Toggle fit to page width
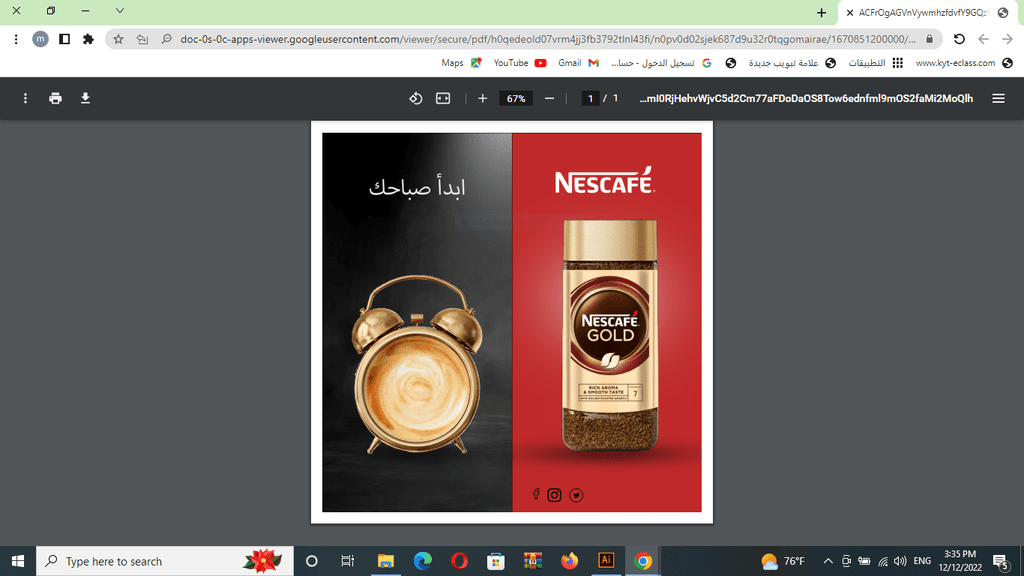Viewport: 1024px width, 576px height. coord(443,98)
